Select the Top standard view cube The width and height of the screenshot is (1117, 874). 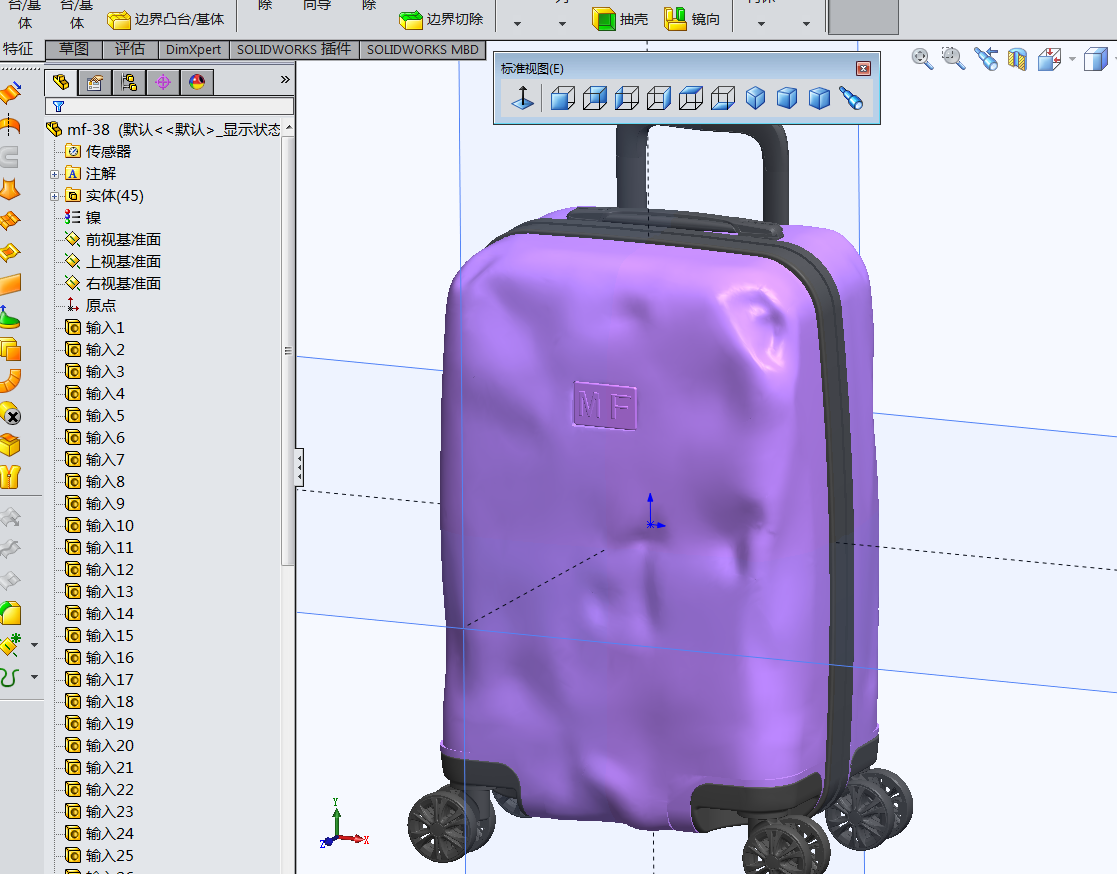pos(691,98)
